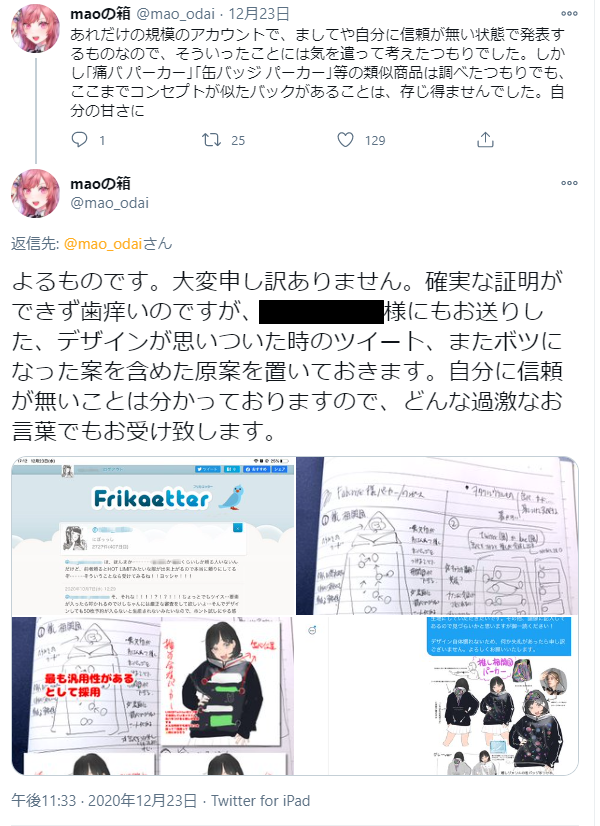Click the main tweet's profile avatar
Image resolution: width=600 pixels, height=826 pixels.
pos(35,193)
